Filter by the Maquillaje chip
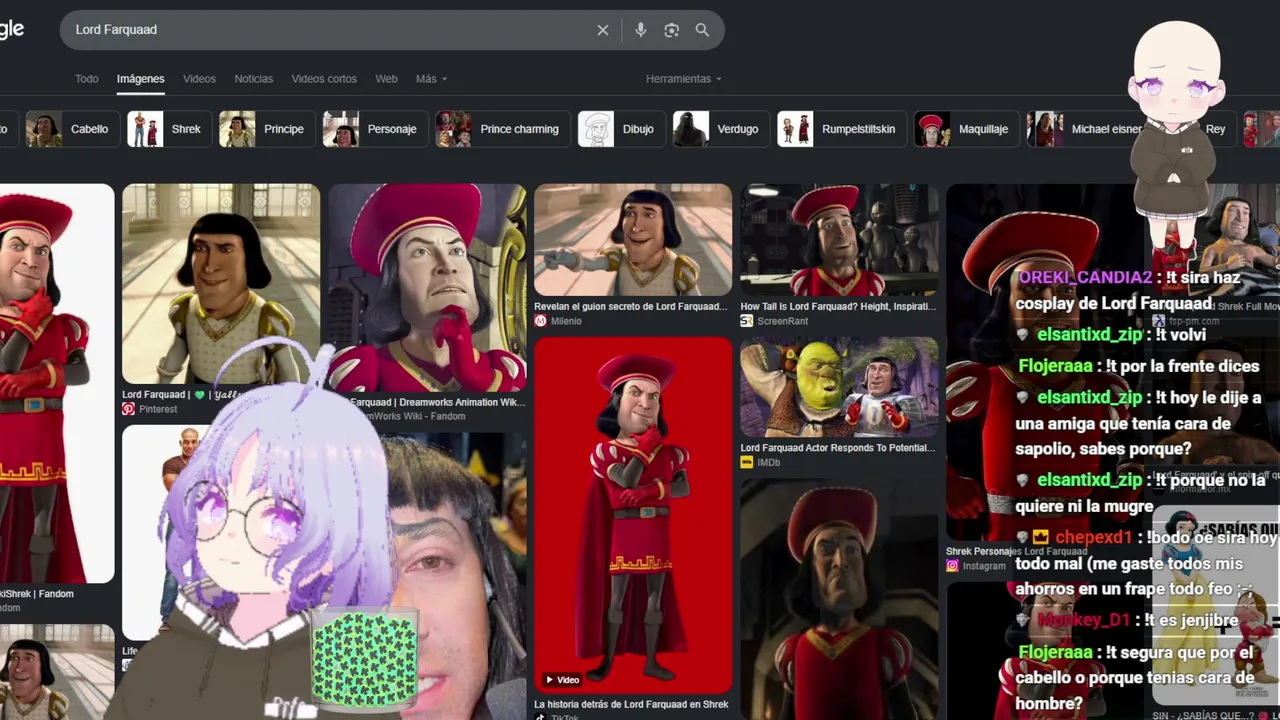Screen dimensions: 1280x720 pyautogui.click(x=966, y=129)
